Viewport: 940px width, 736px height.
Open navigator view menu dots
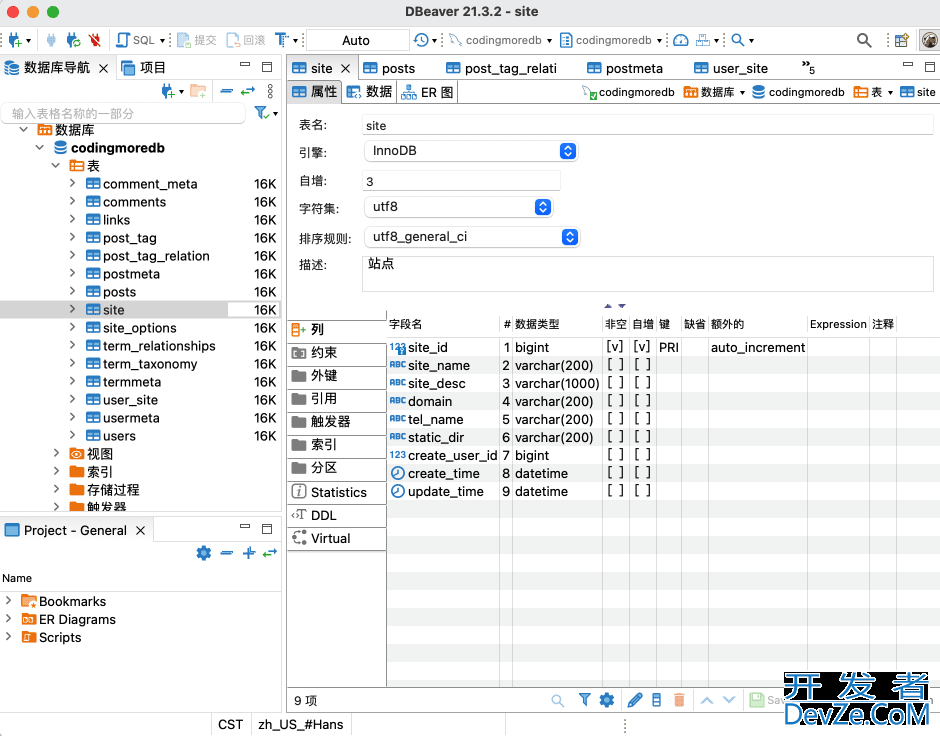pyautogui.click(x=270, y=91)
